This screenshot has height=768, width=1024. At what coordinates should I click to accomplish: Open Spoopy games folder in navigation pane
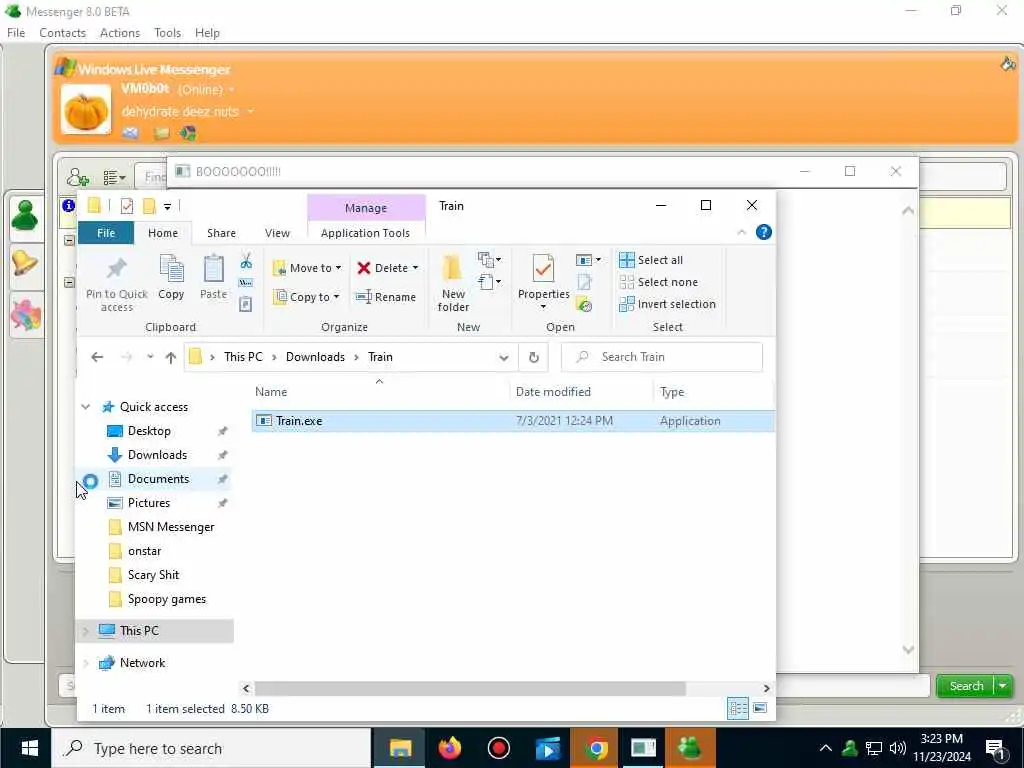tap(167, 600)
